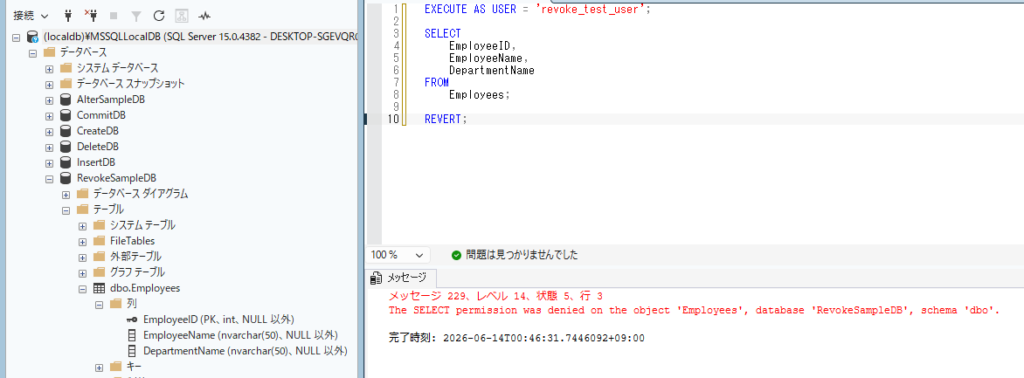Click the CommitDB database cylinder icon
1024x378 pixels.
[x=65, y=115]
